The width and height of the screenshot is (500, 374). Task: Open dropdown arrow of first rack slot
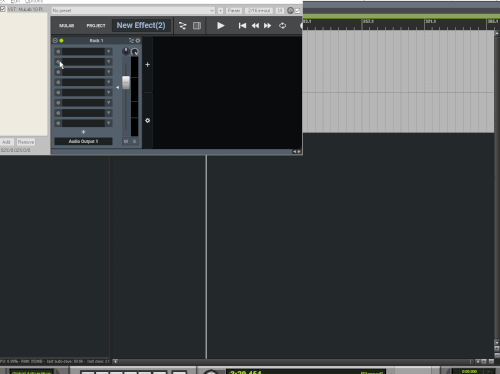click(x=109, y=52)
